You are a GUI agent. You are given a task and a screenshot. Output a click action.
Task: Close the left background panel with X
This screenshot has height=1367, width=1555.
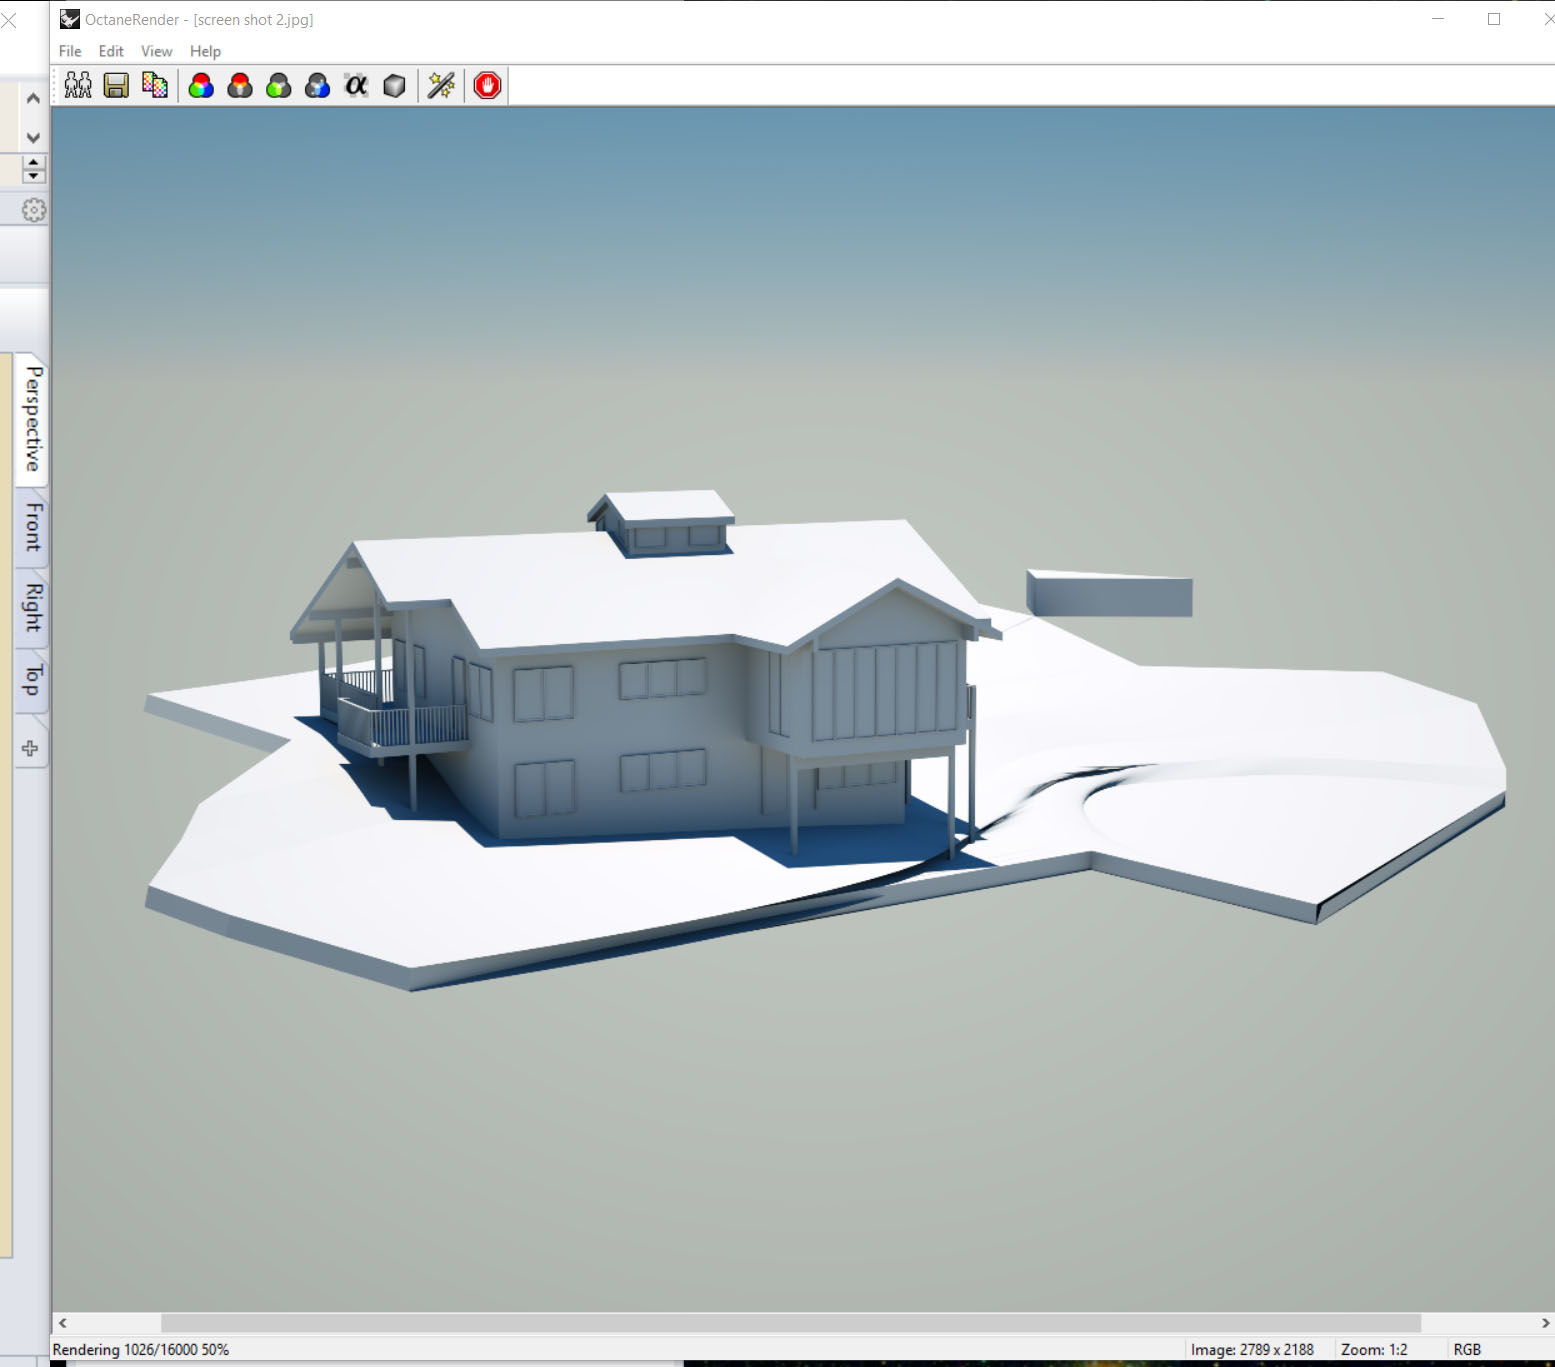pyautogui.click(x=9, y=20)
